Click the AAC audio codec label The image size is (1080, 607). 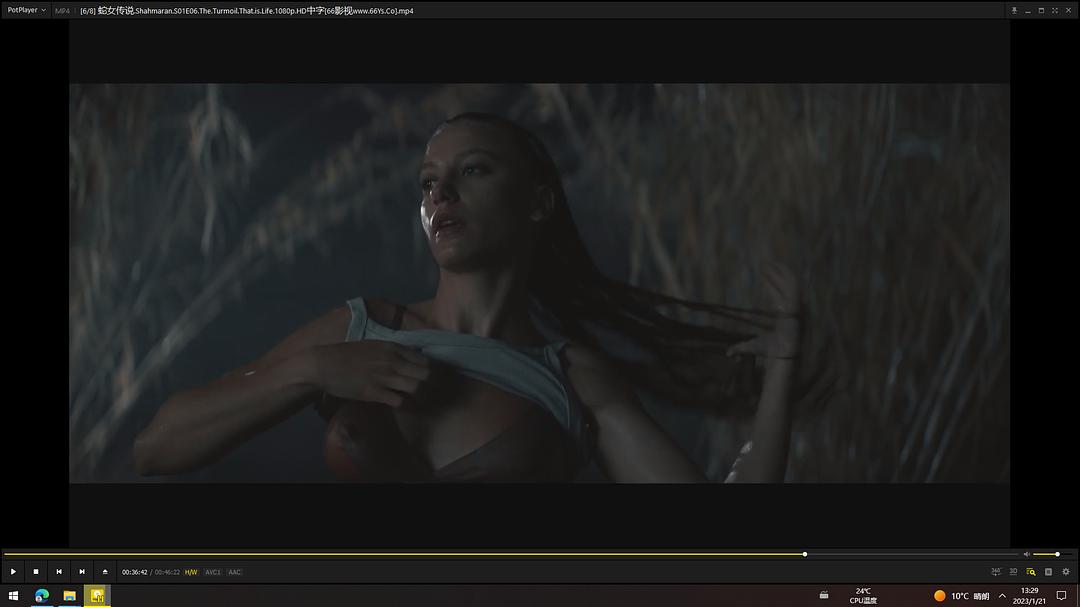(234, 573)
